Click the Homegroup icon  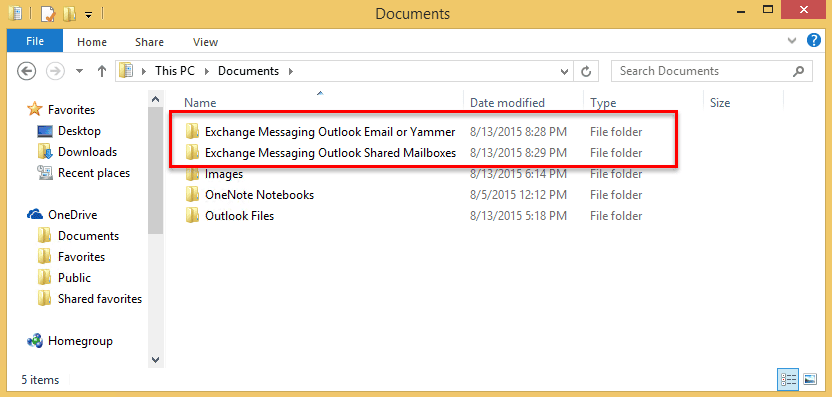click(x=34, y=341)
